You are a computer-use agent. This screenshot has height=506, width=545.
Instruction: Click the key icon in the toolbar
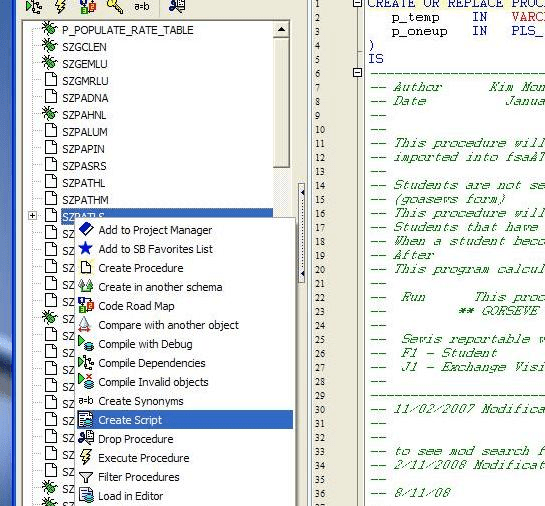pos(115,6)
